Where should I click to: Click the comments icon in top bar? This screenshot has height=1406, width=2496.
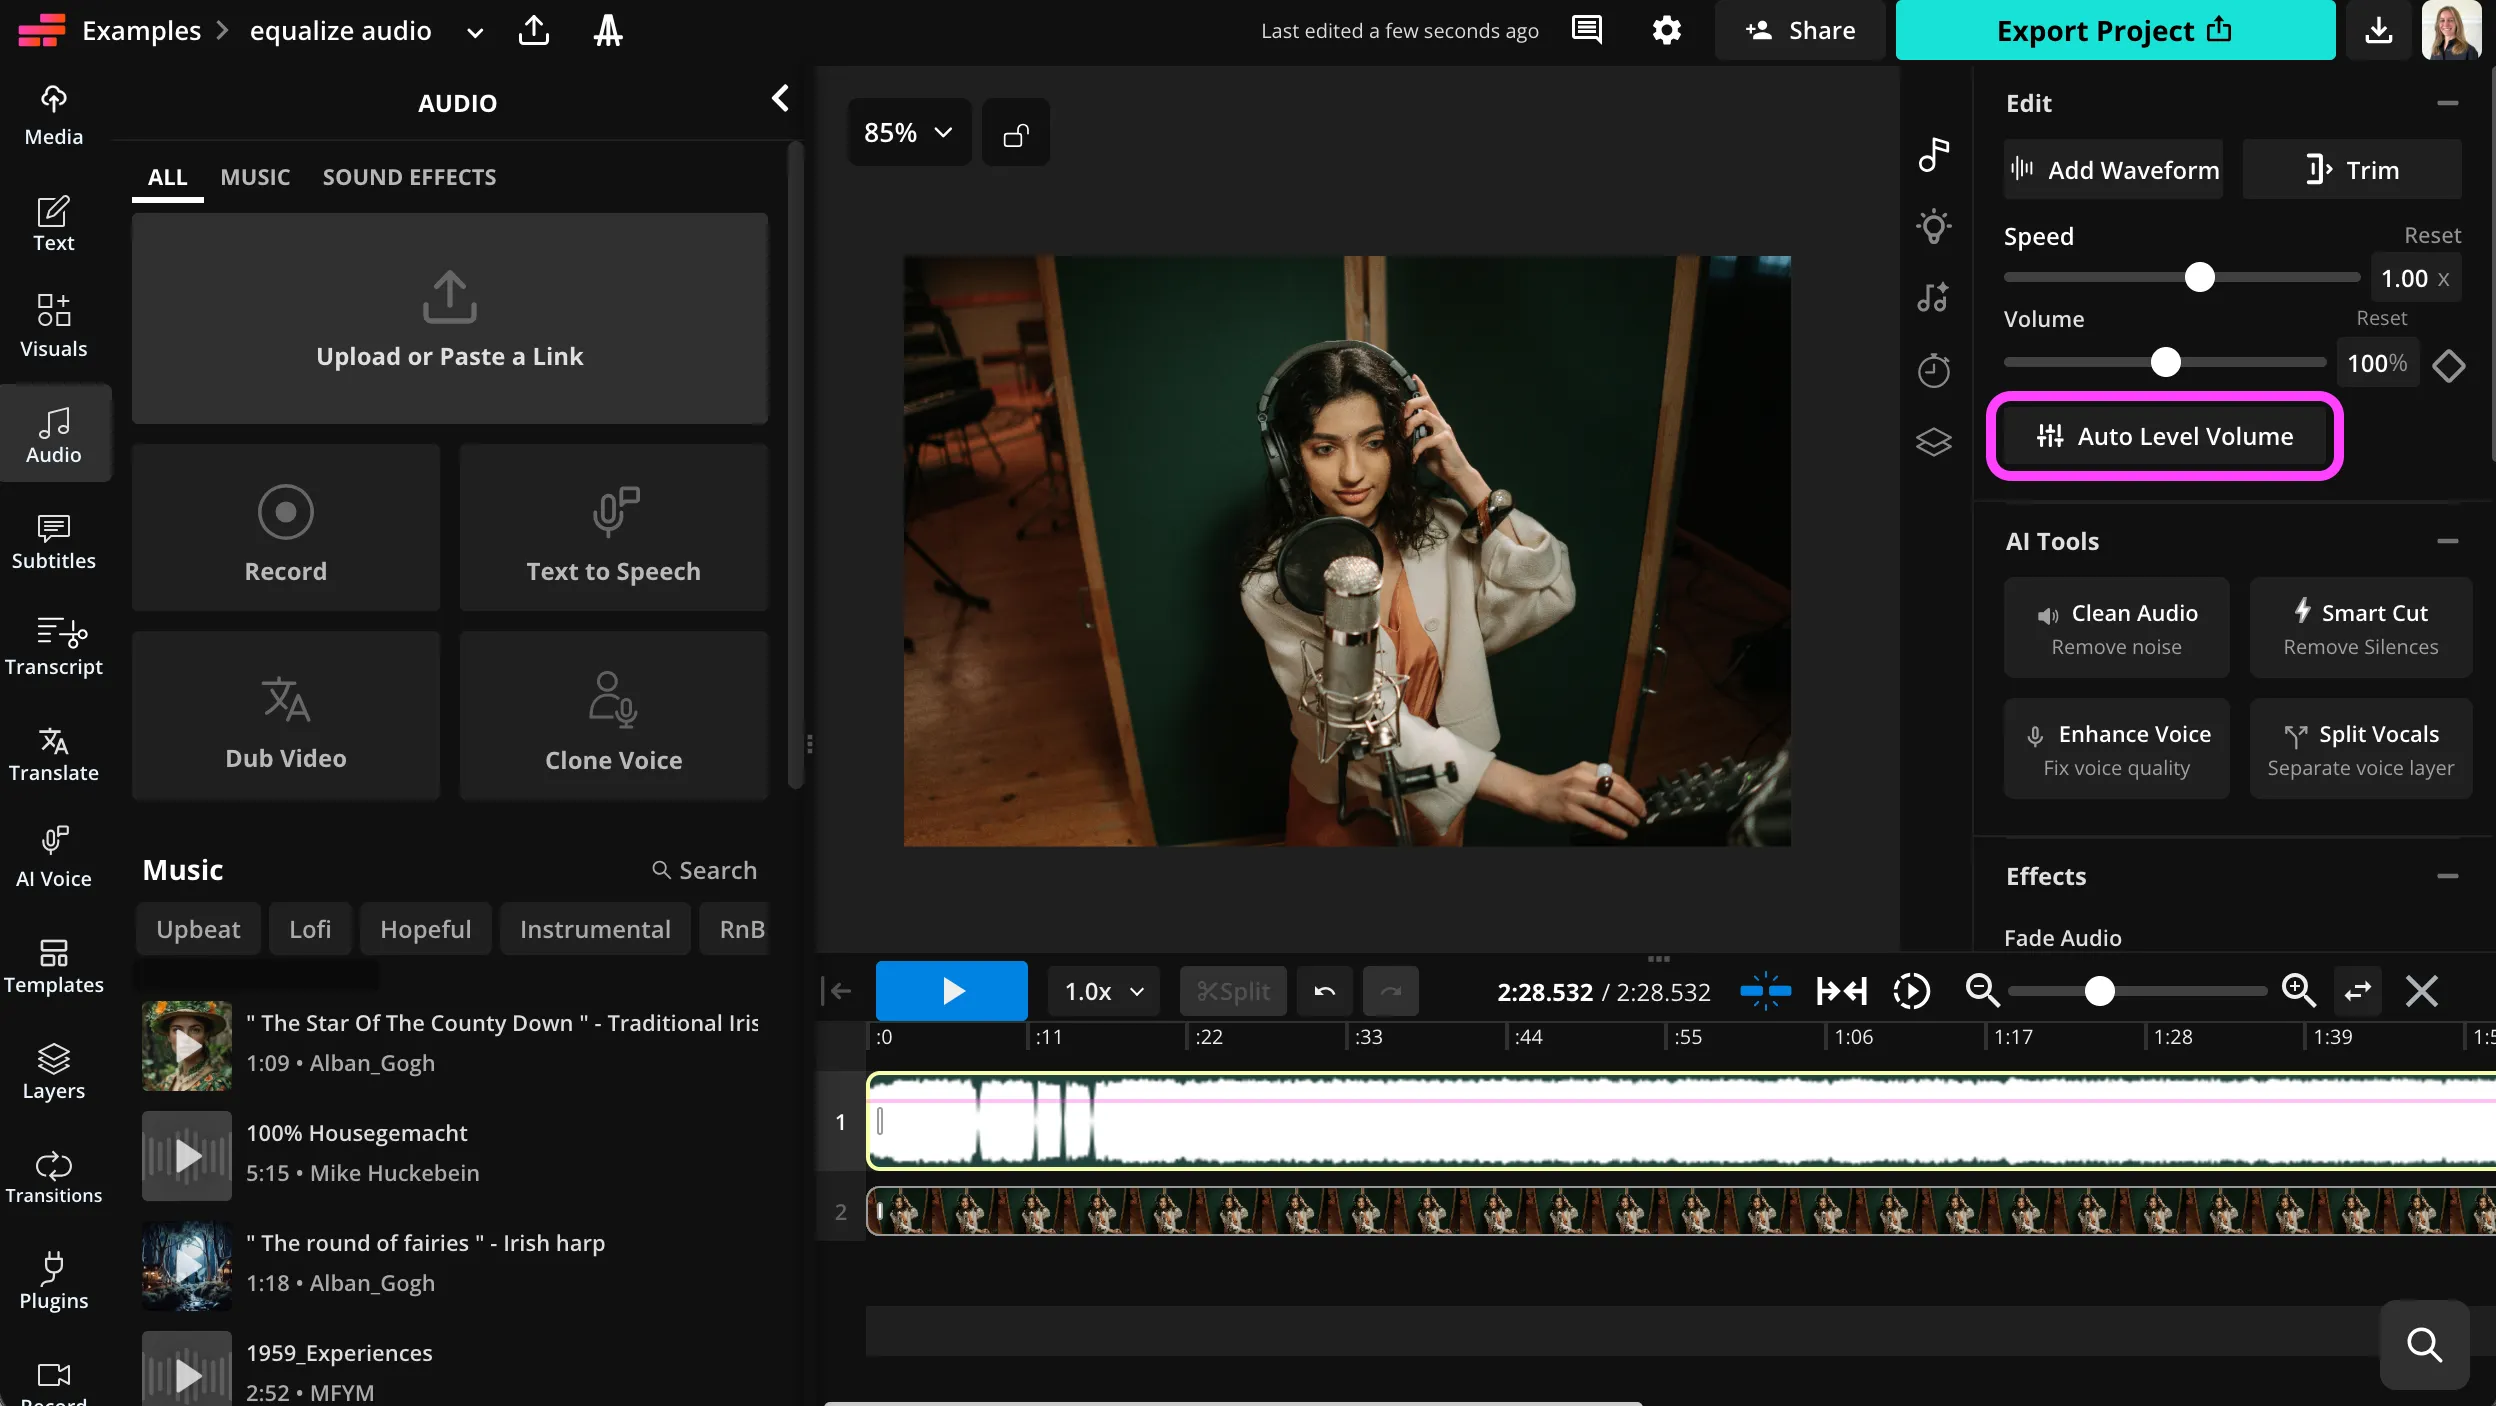(1586, 30)
